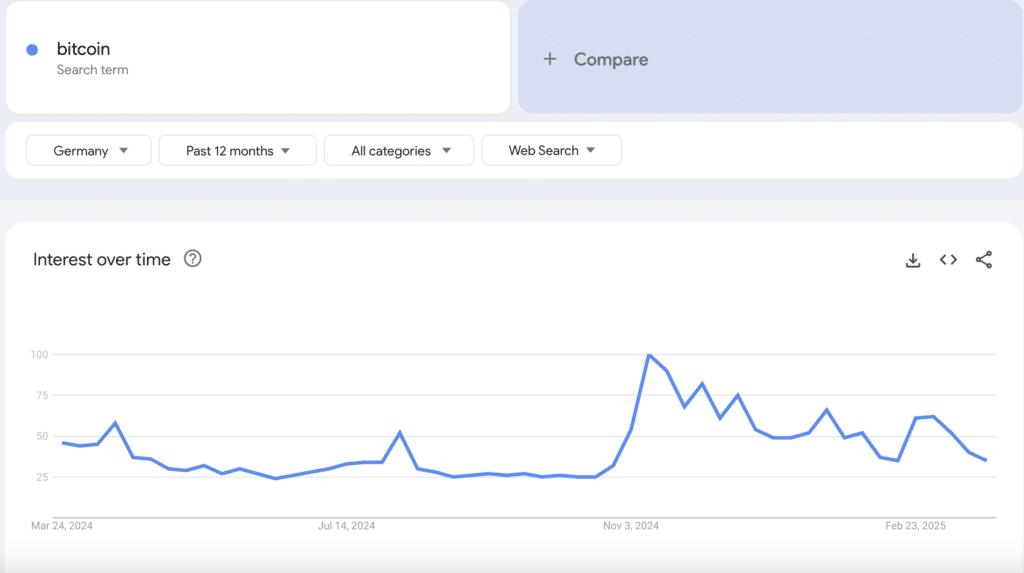
Task: Click the Interest over time heading
Action: tap(102, 259)
